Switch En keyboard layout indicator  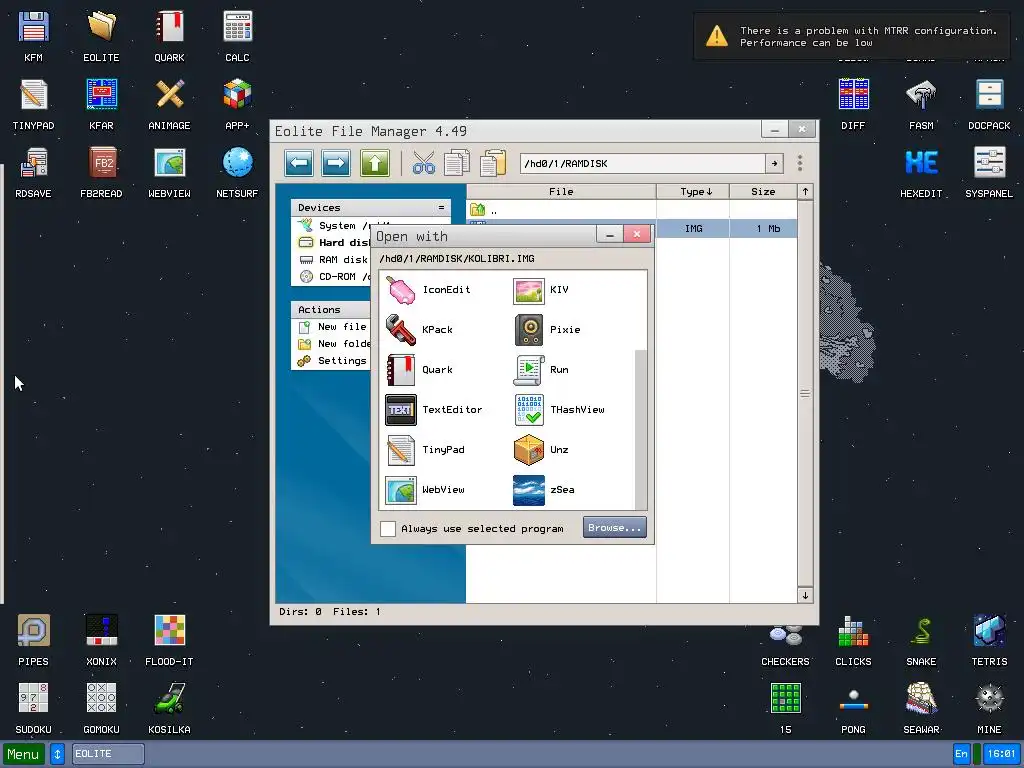point(961,754)
